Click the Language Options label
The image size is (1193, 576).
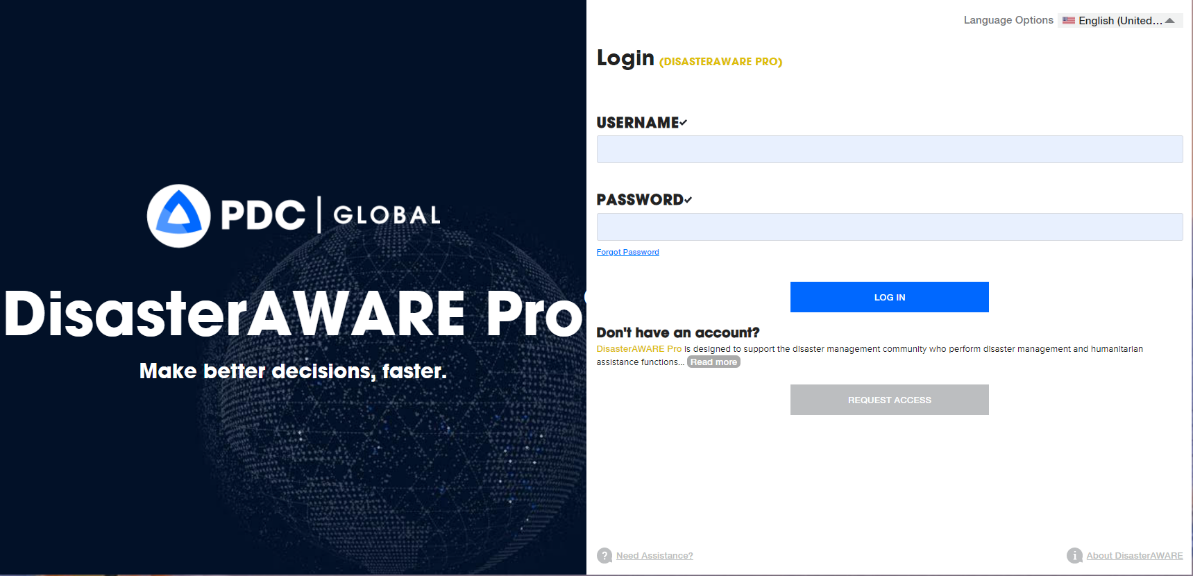(x=1008, y=21)
